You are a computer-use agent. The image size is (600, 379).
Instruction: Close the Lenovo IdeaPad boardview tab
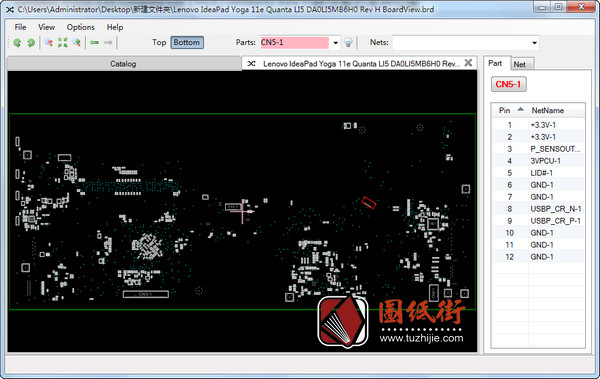pos(468,63)
